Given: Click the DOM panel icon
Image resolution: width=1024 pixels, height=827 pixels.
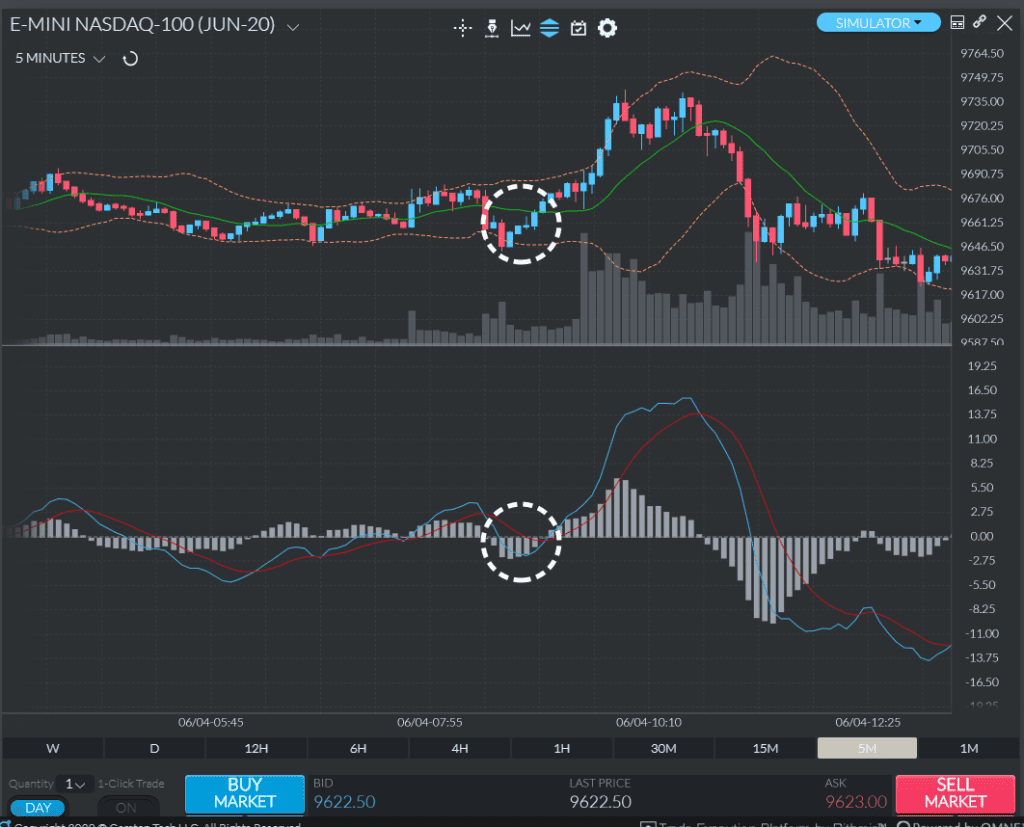Looking at the screenshot, I should (957, 20).
